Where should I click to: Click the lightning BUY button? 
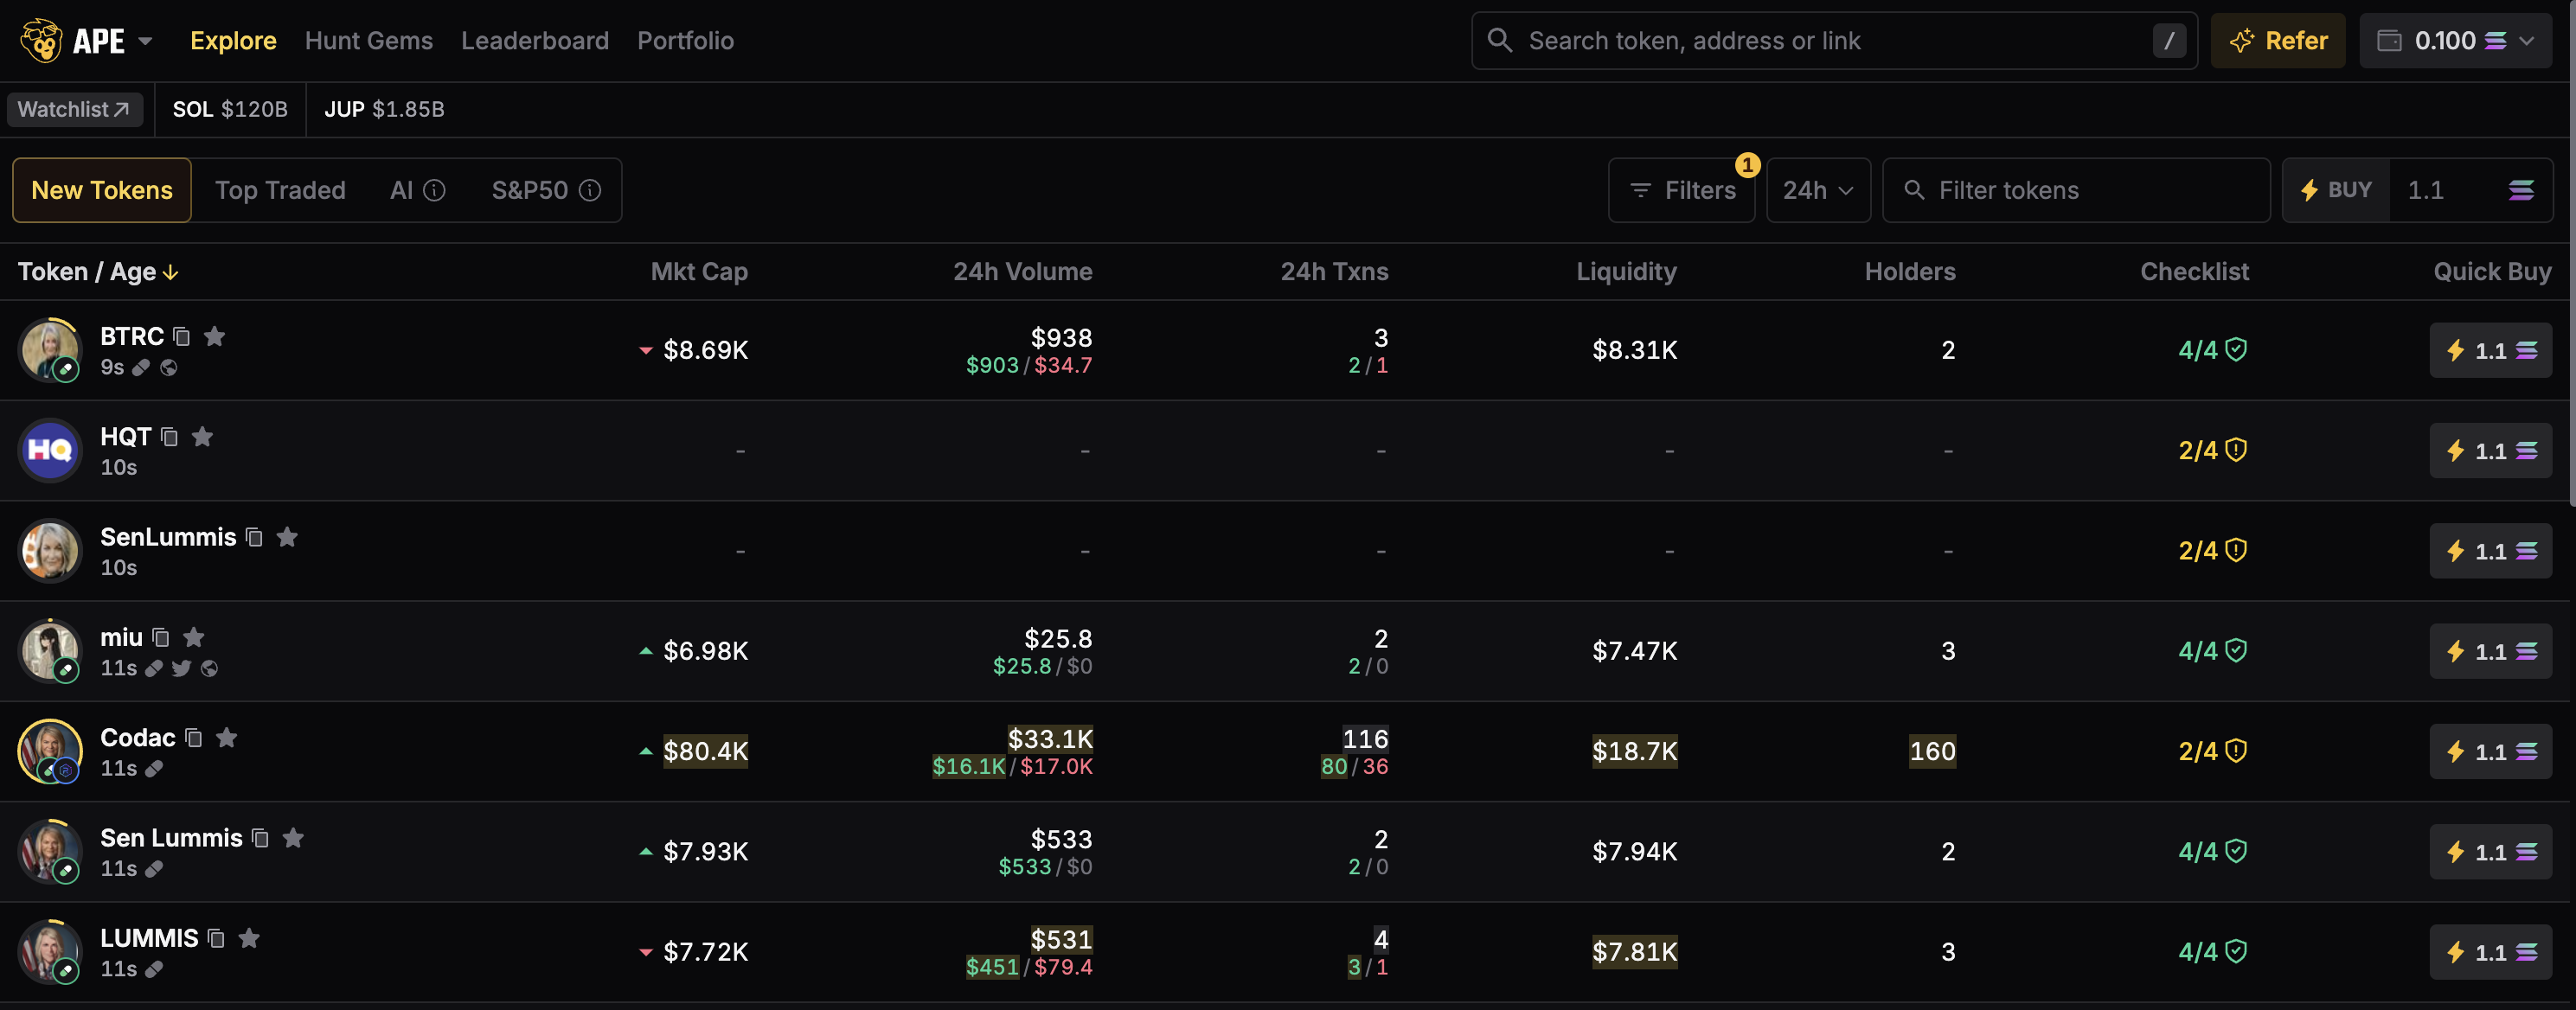click(x=2336, y=190)
